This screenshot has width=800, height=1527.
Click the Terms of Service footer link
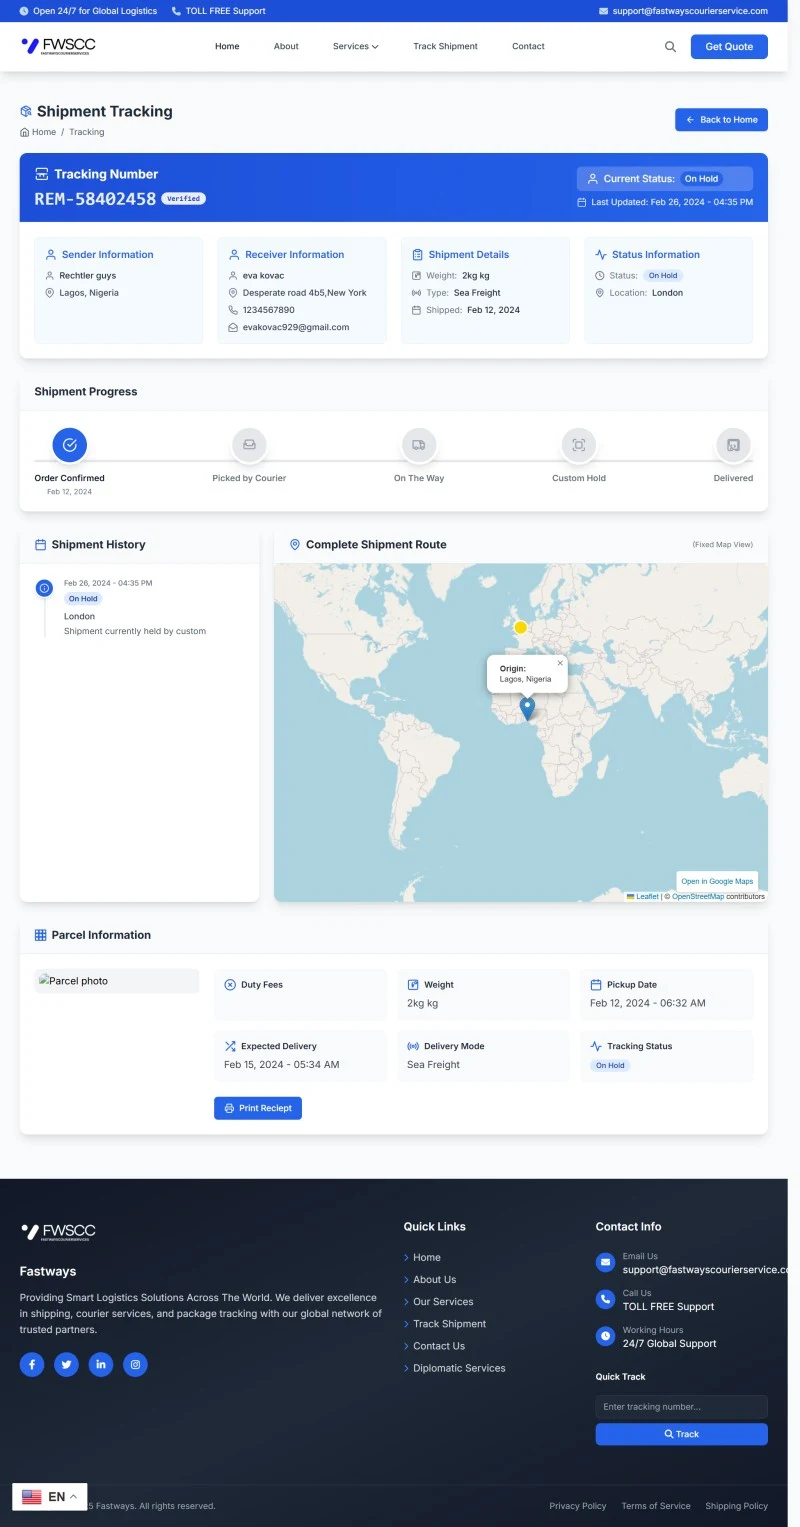[x=656, y=1506]
